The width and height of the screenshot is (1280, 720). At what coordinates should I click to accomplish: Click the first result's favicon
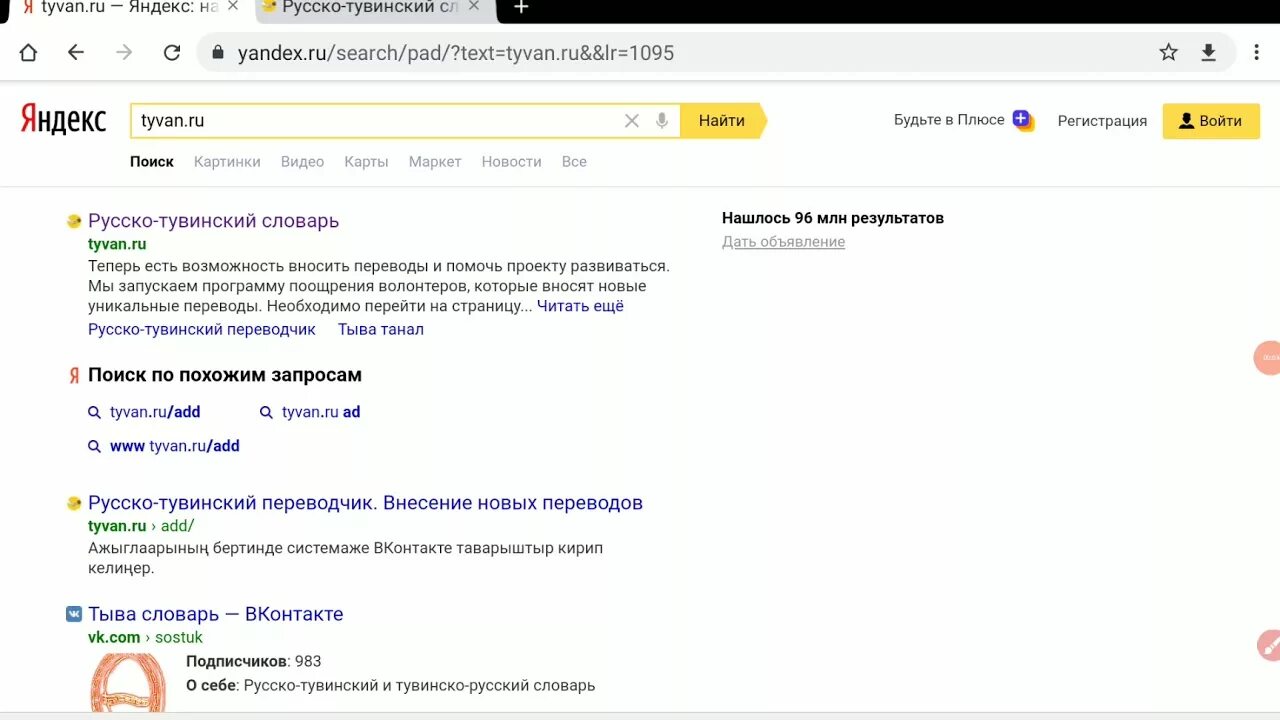pyautogui.click(x=74, y=221)
